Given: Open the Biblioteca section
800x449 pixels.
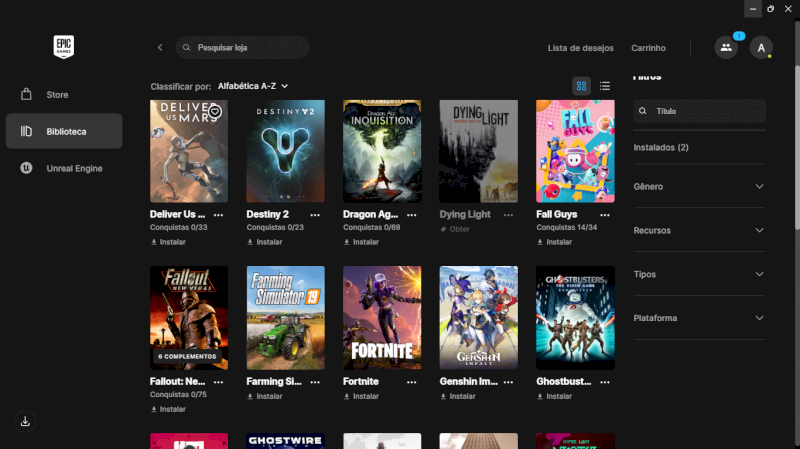Looking at the screenshot, I should pos(64,131).
